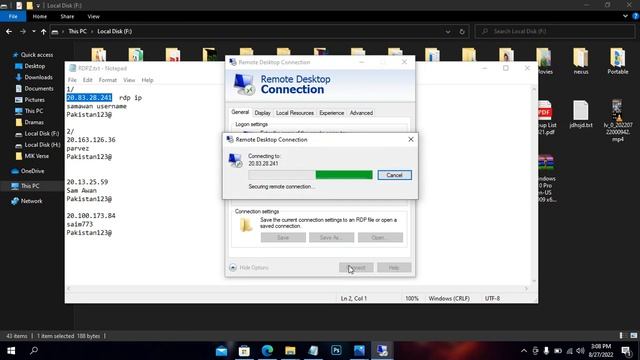Close the Connecting to dialog

(x=411, y=140)
